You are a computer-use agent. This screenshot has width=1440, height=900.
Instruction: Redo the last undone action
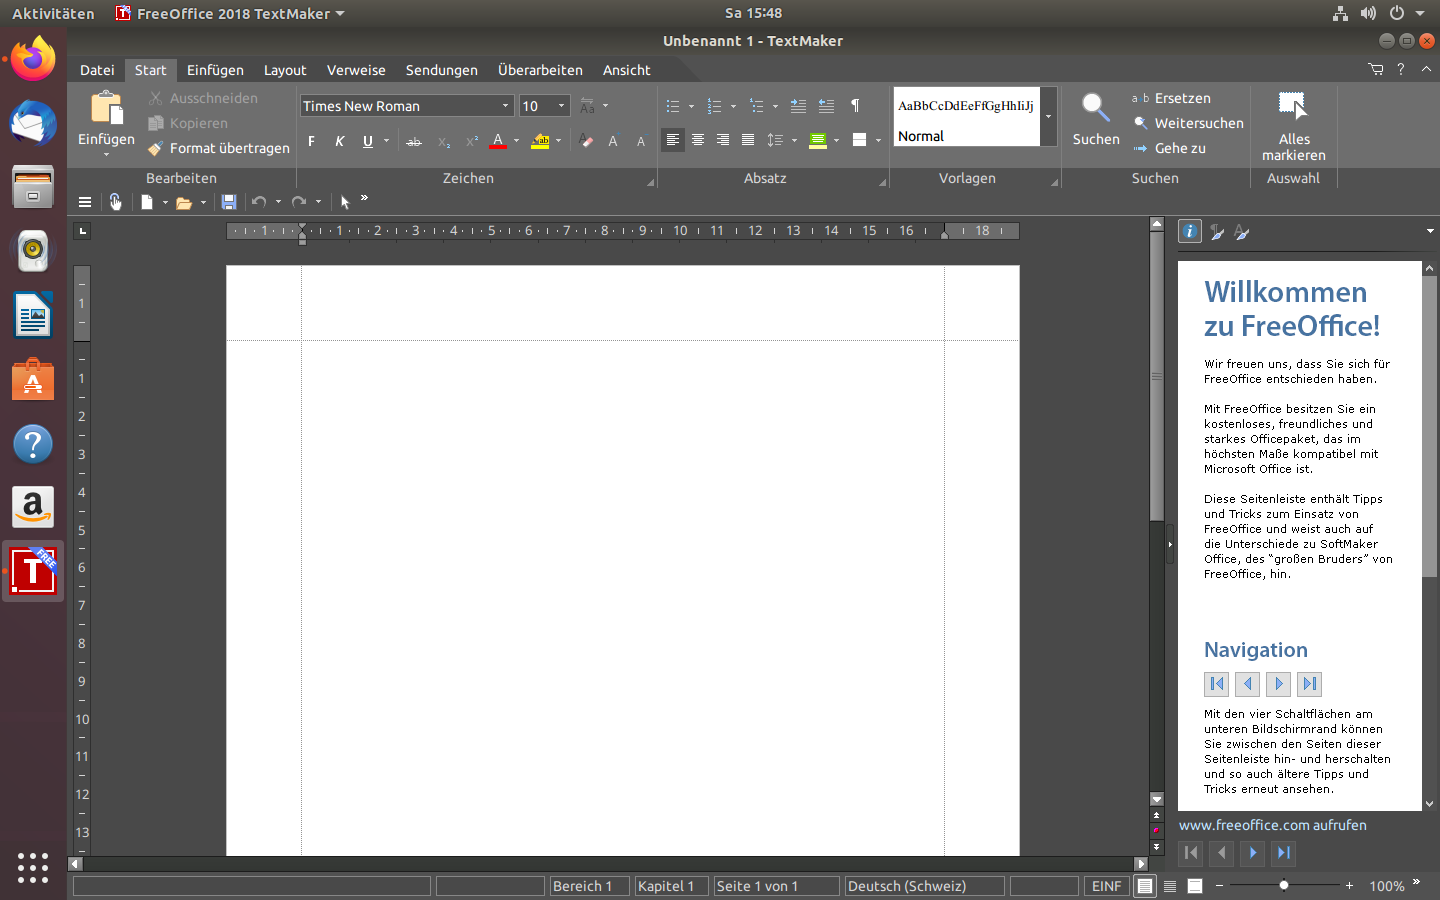[x=299, y=202]
